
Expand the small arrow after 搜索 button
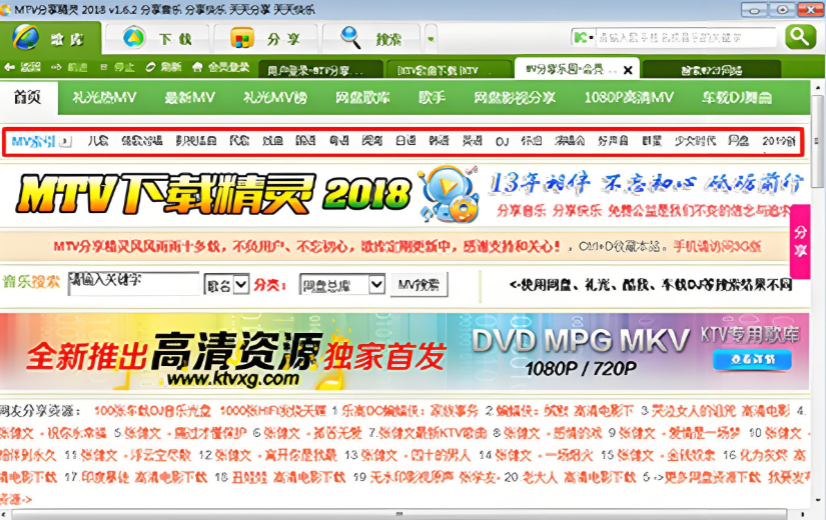[x=431, y=39]
